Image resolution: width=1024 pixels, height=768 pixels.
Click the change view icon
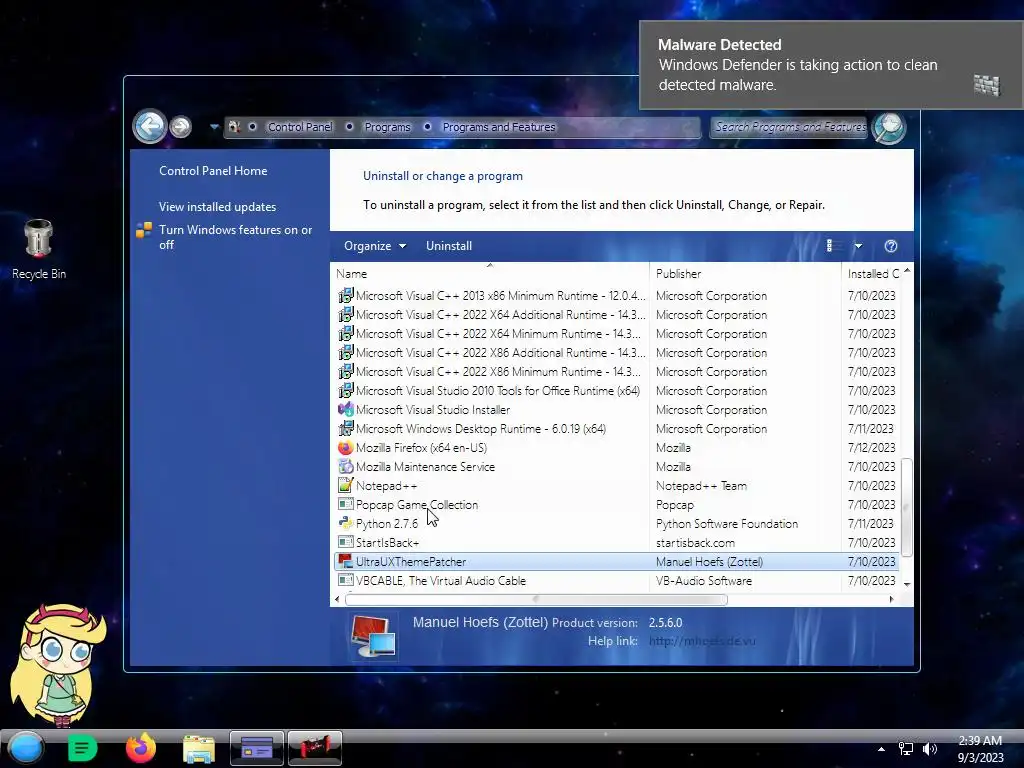831,246
